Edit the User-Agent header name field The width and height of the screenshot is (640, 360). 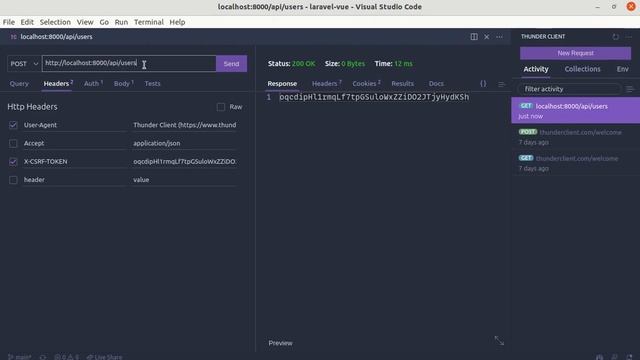coord(75,125)
